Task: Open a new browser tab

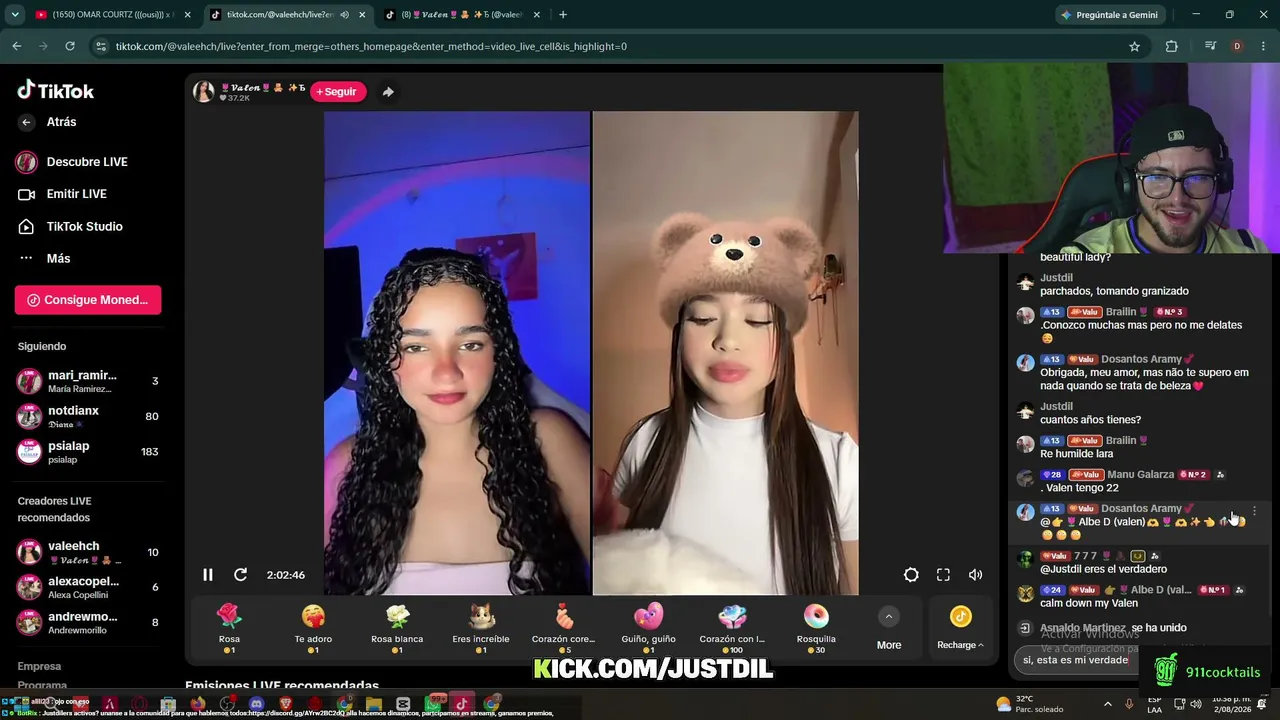Action: pos(563,15)
